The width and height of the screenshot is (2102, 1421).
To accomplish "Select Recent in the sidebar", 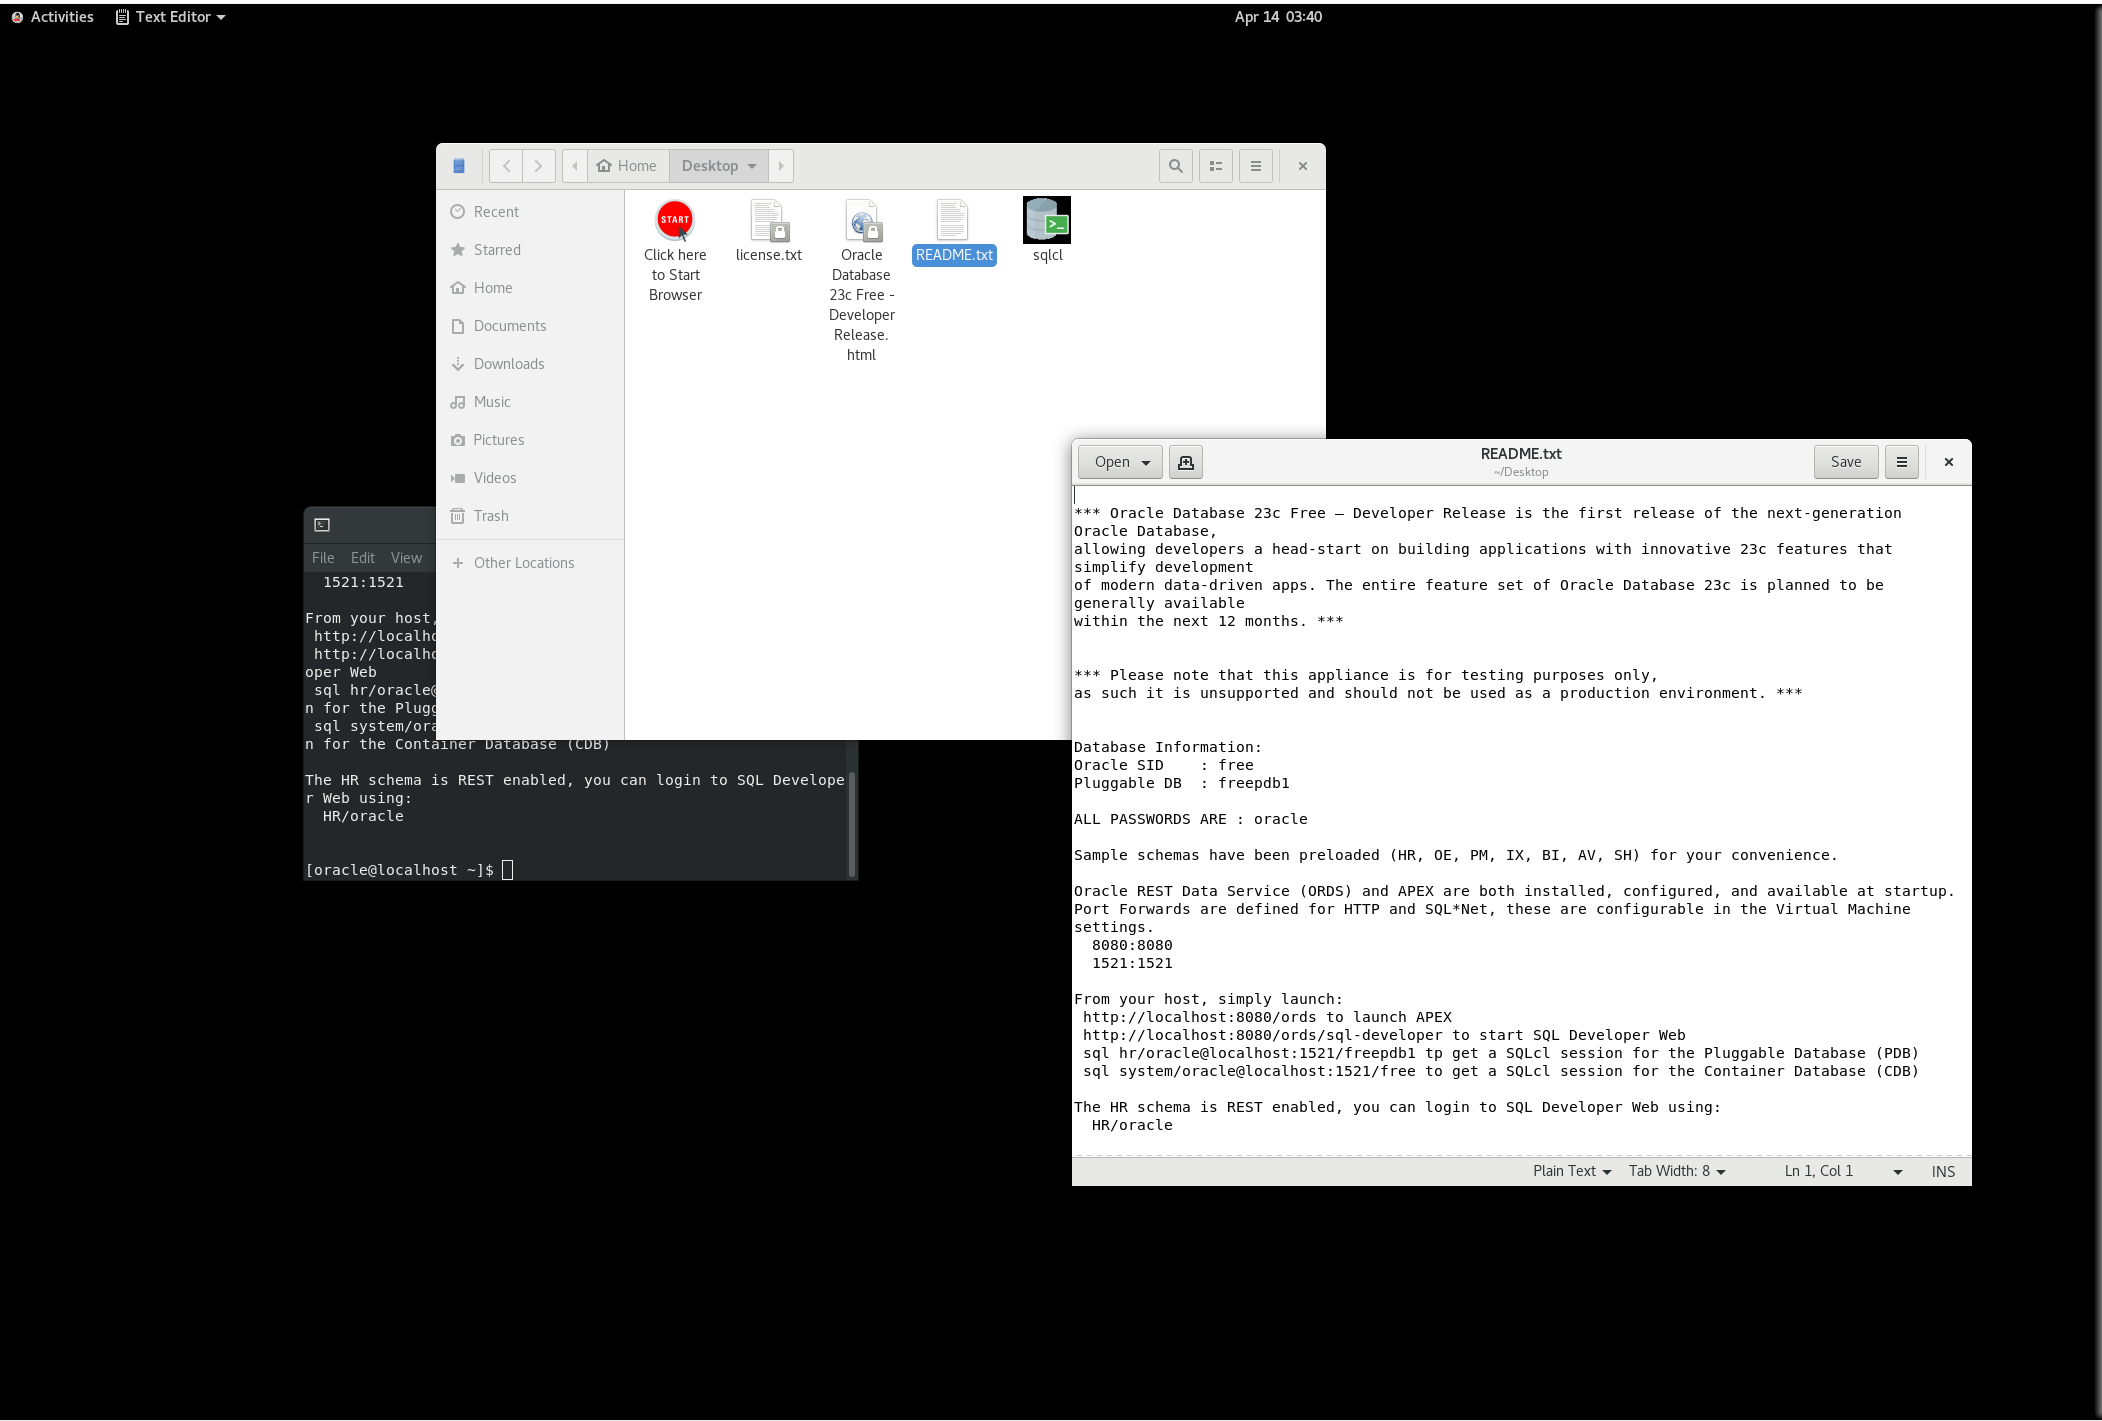I will pos(530,212).
